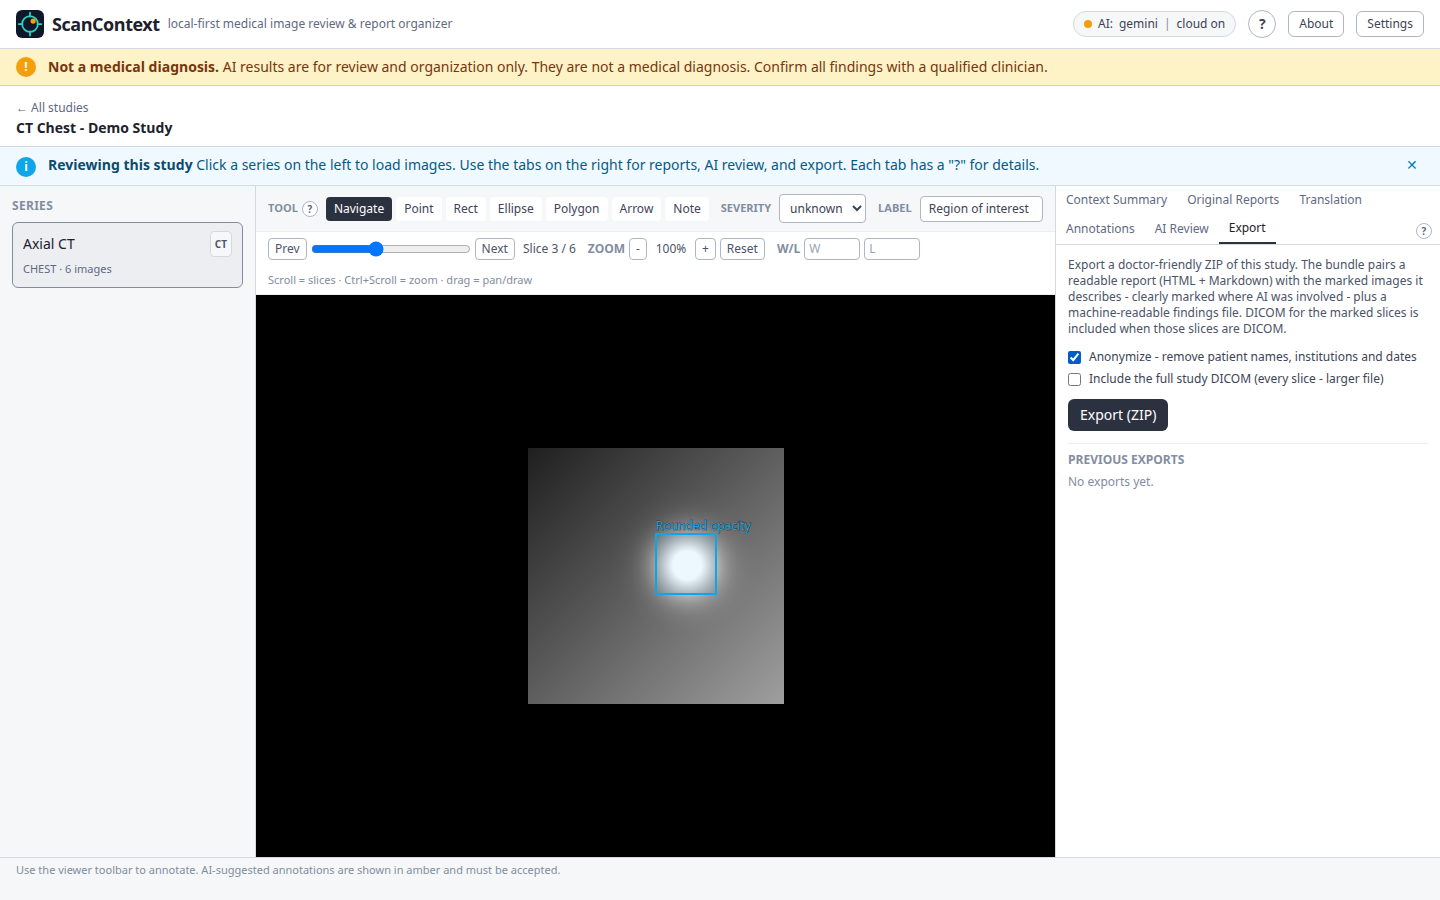Click the warning icon in the yellow banner
The image size is (1440, 900).
pos(26,67)
